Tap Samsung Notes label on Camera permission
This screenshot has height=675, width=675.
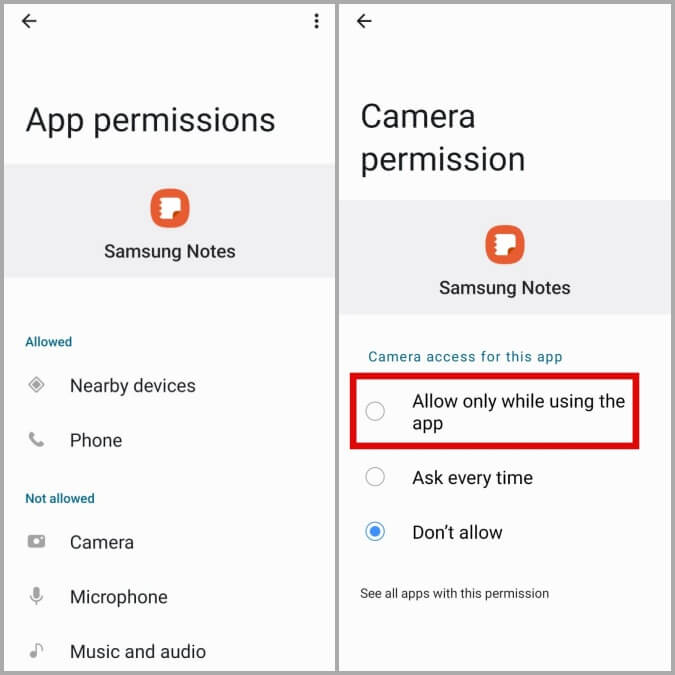505,288
